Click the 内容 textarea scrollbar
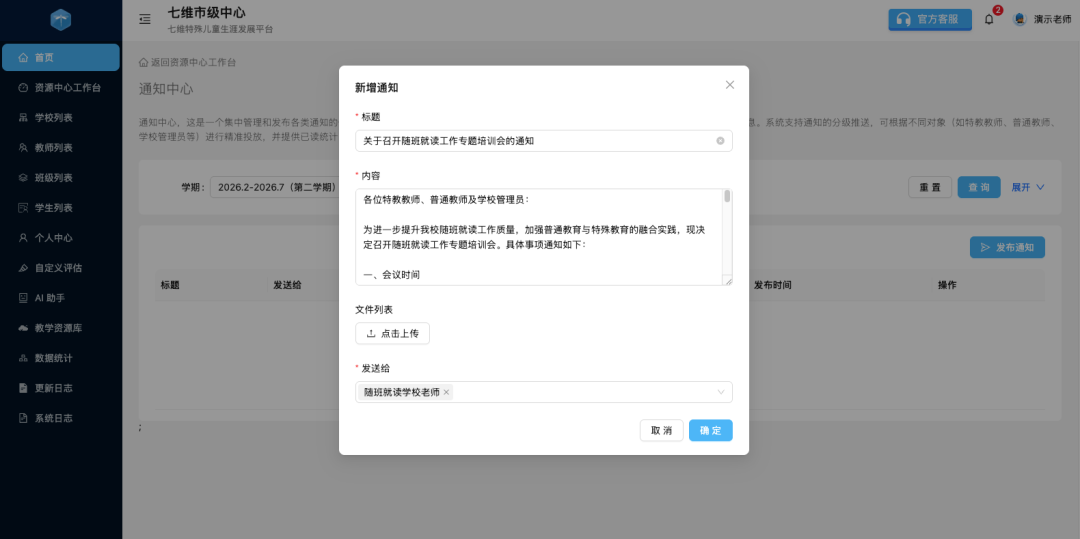This screenshot has height=539, width=1080. click(x=727, y=197)
